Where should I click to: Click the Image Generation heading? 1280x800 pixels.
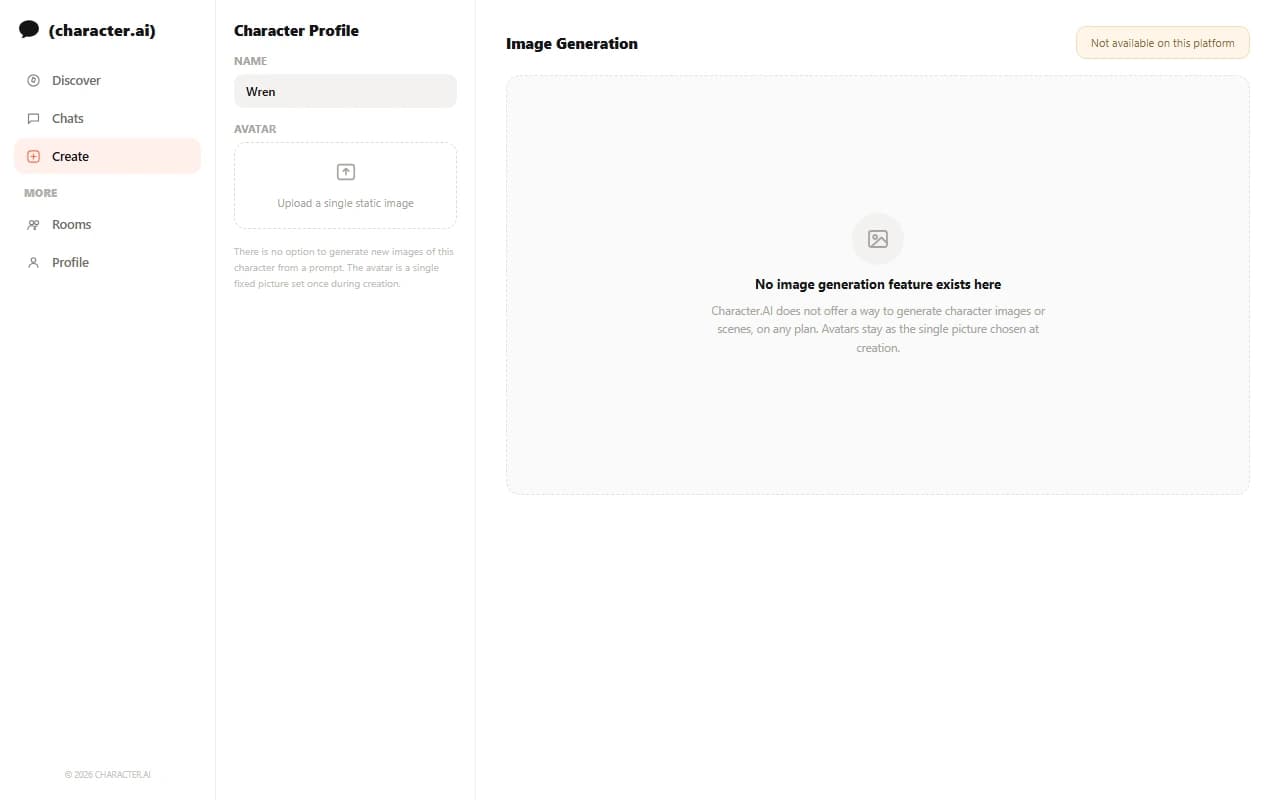point(572,43)
